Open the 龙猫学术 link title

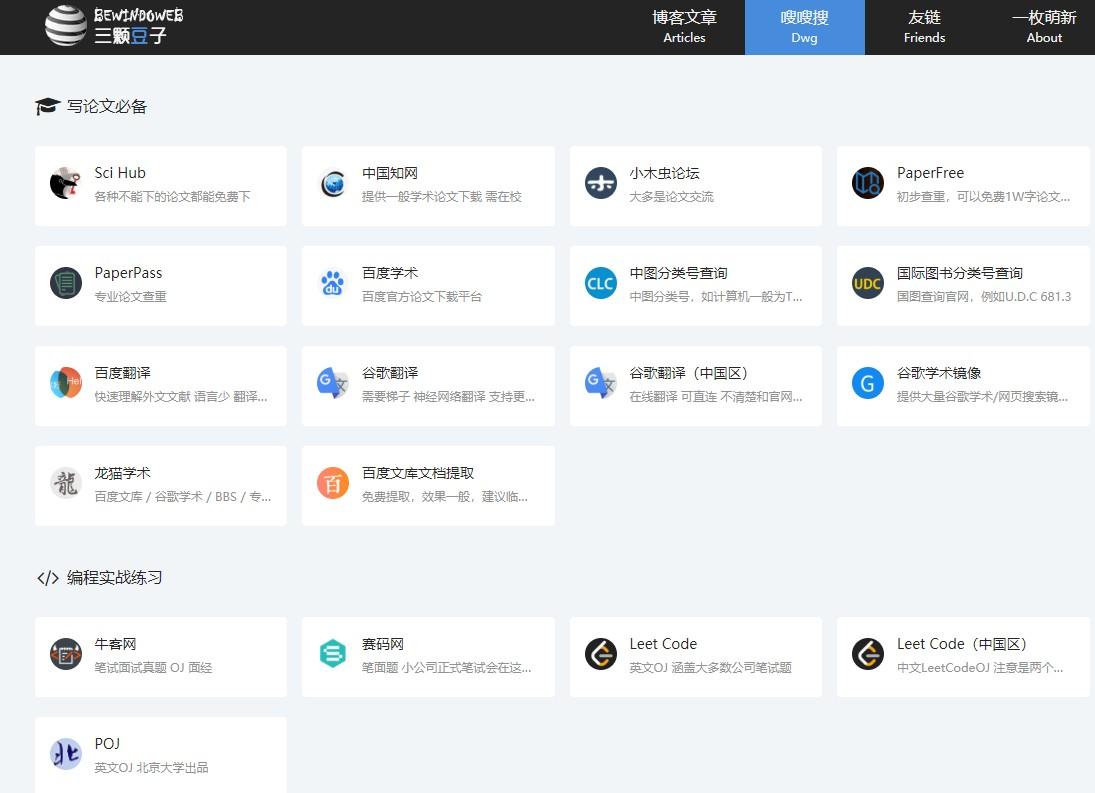click(x=122, y=473)
